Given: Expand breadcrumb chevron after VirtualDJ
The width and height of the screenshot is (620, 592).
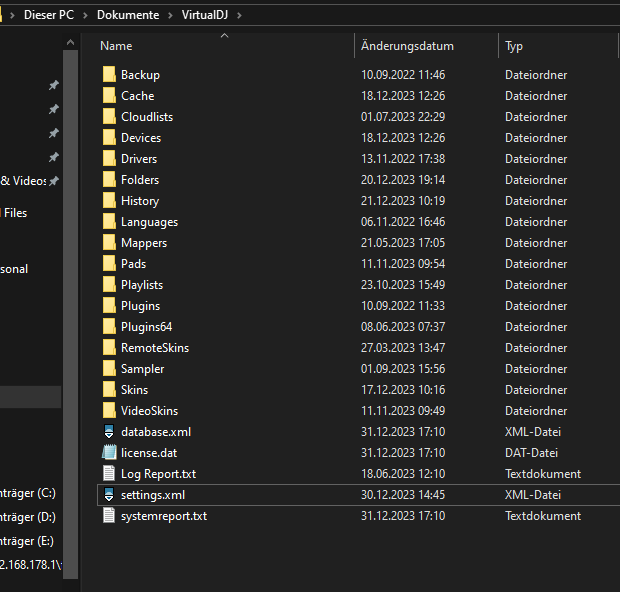Looking at the screenshot, I should pyautogui.click(x=239, y=15).
